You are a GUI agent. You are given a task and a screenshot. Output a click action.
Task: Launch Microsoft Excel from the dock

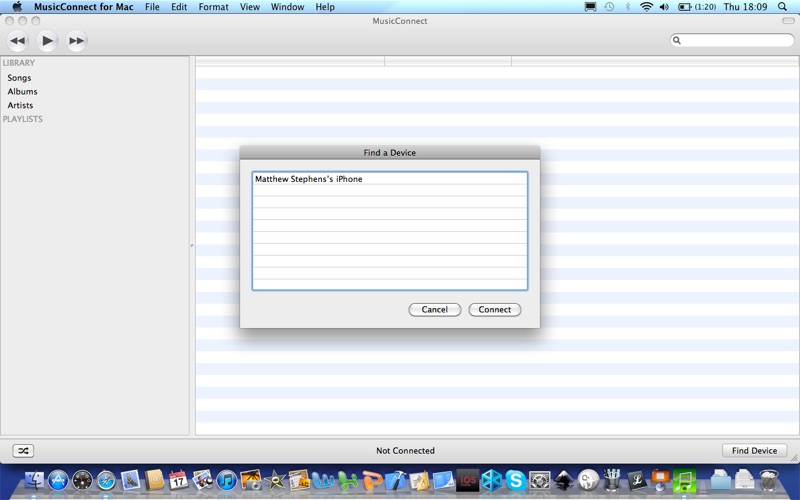click(x=347, y=480)
